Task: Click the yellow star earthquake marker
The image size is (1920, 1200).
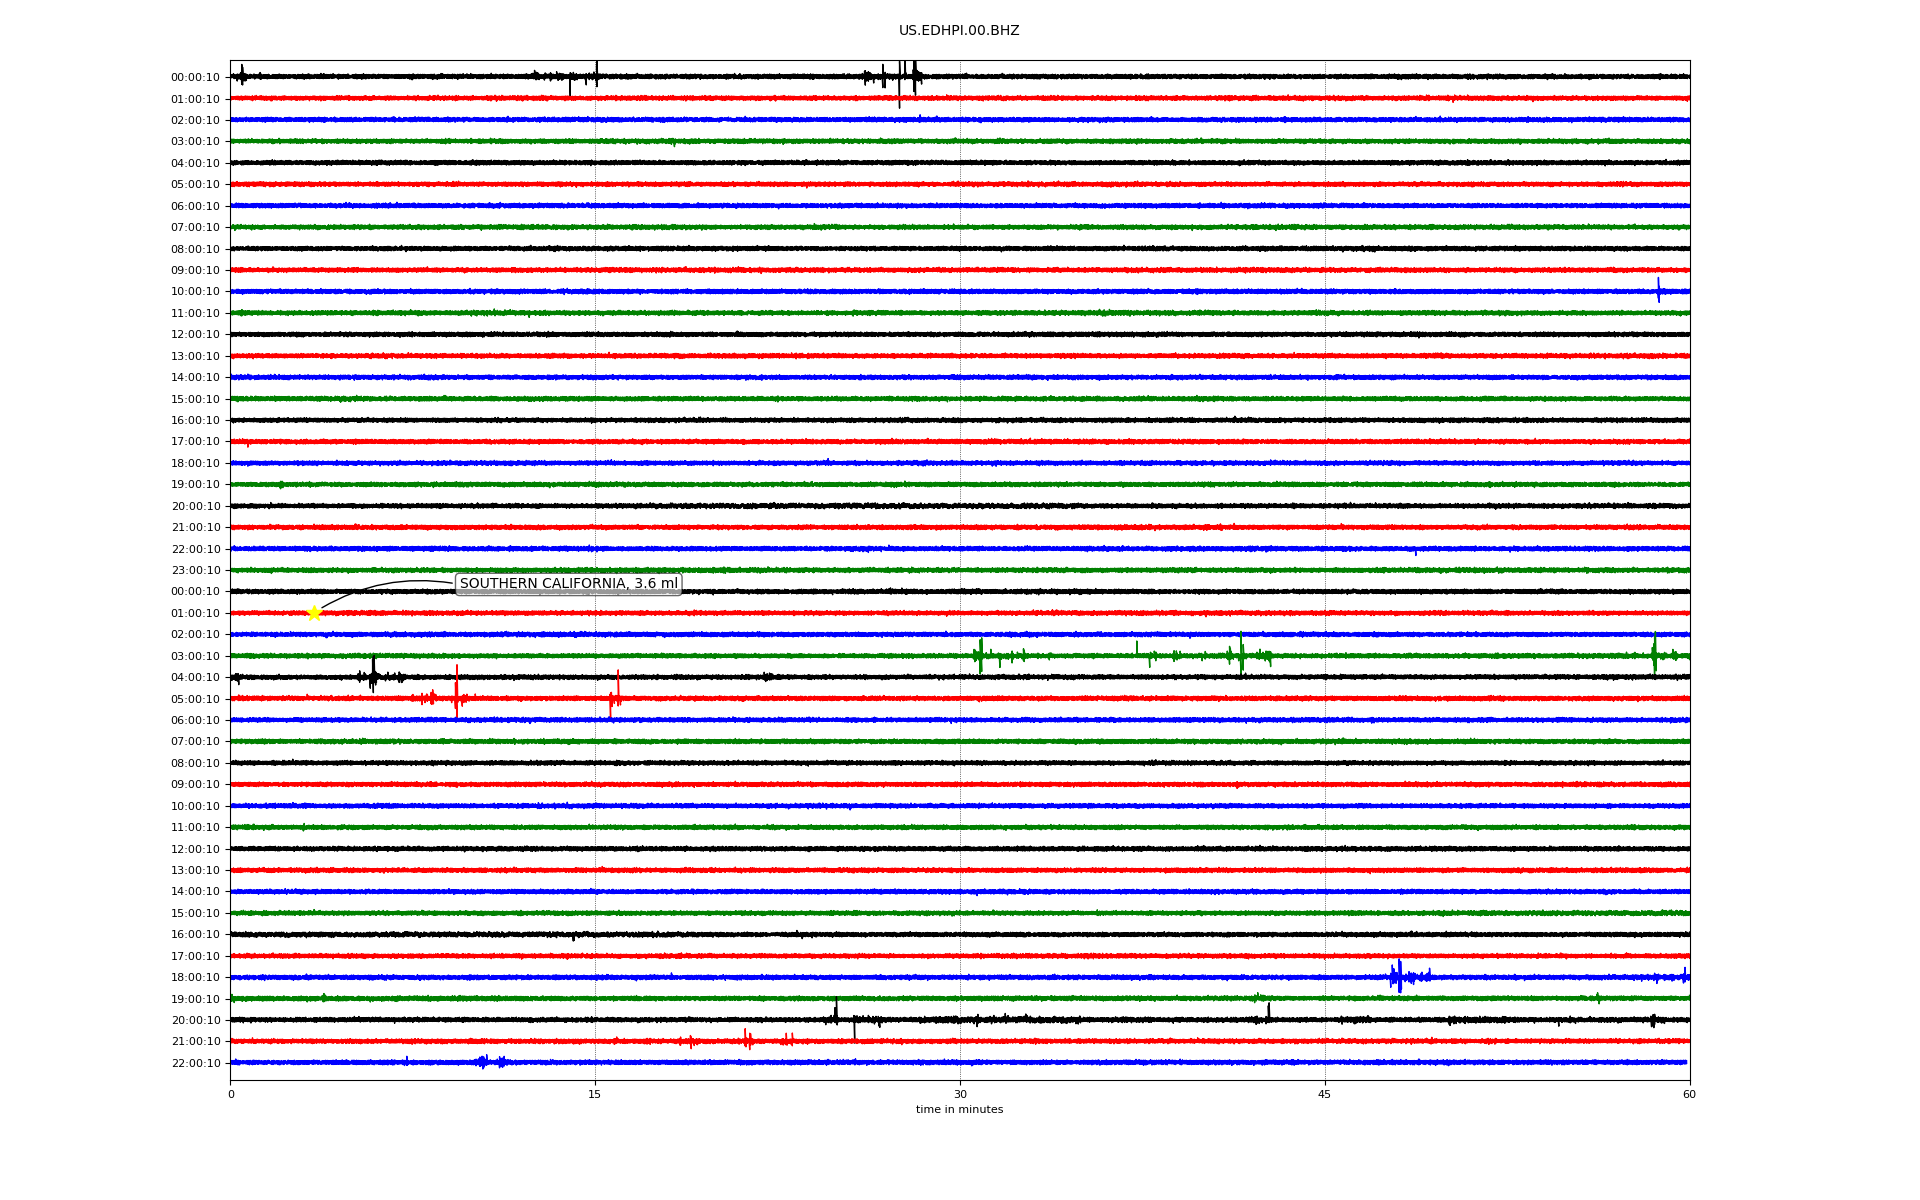Action: (x=314, y=613)
